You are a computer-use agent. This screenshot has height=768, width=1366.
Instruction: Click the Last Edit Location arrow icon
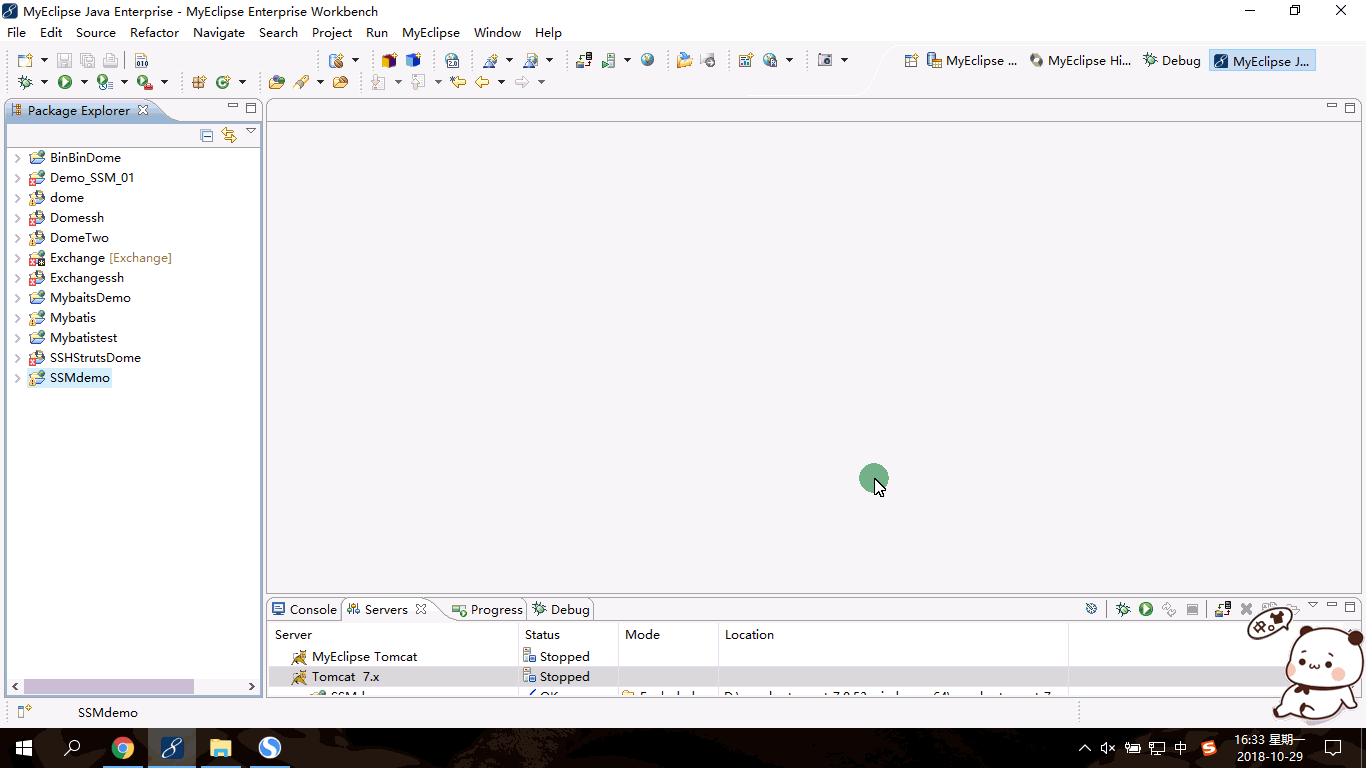458,82
